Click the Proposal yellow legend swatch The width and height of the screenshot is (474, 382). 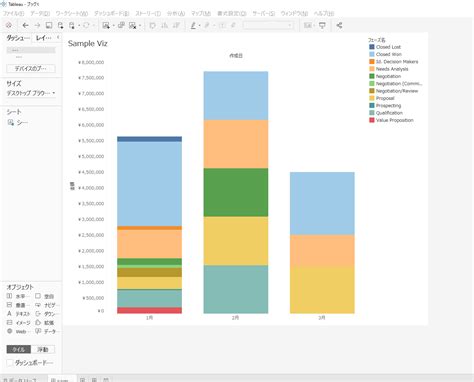pos(372,98)
